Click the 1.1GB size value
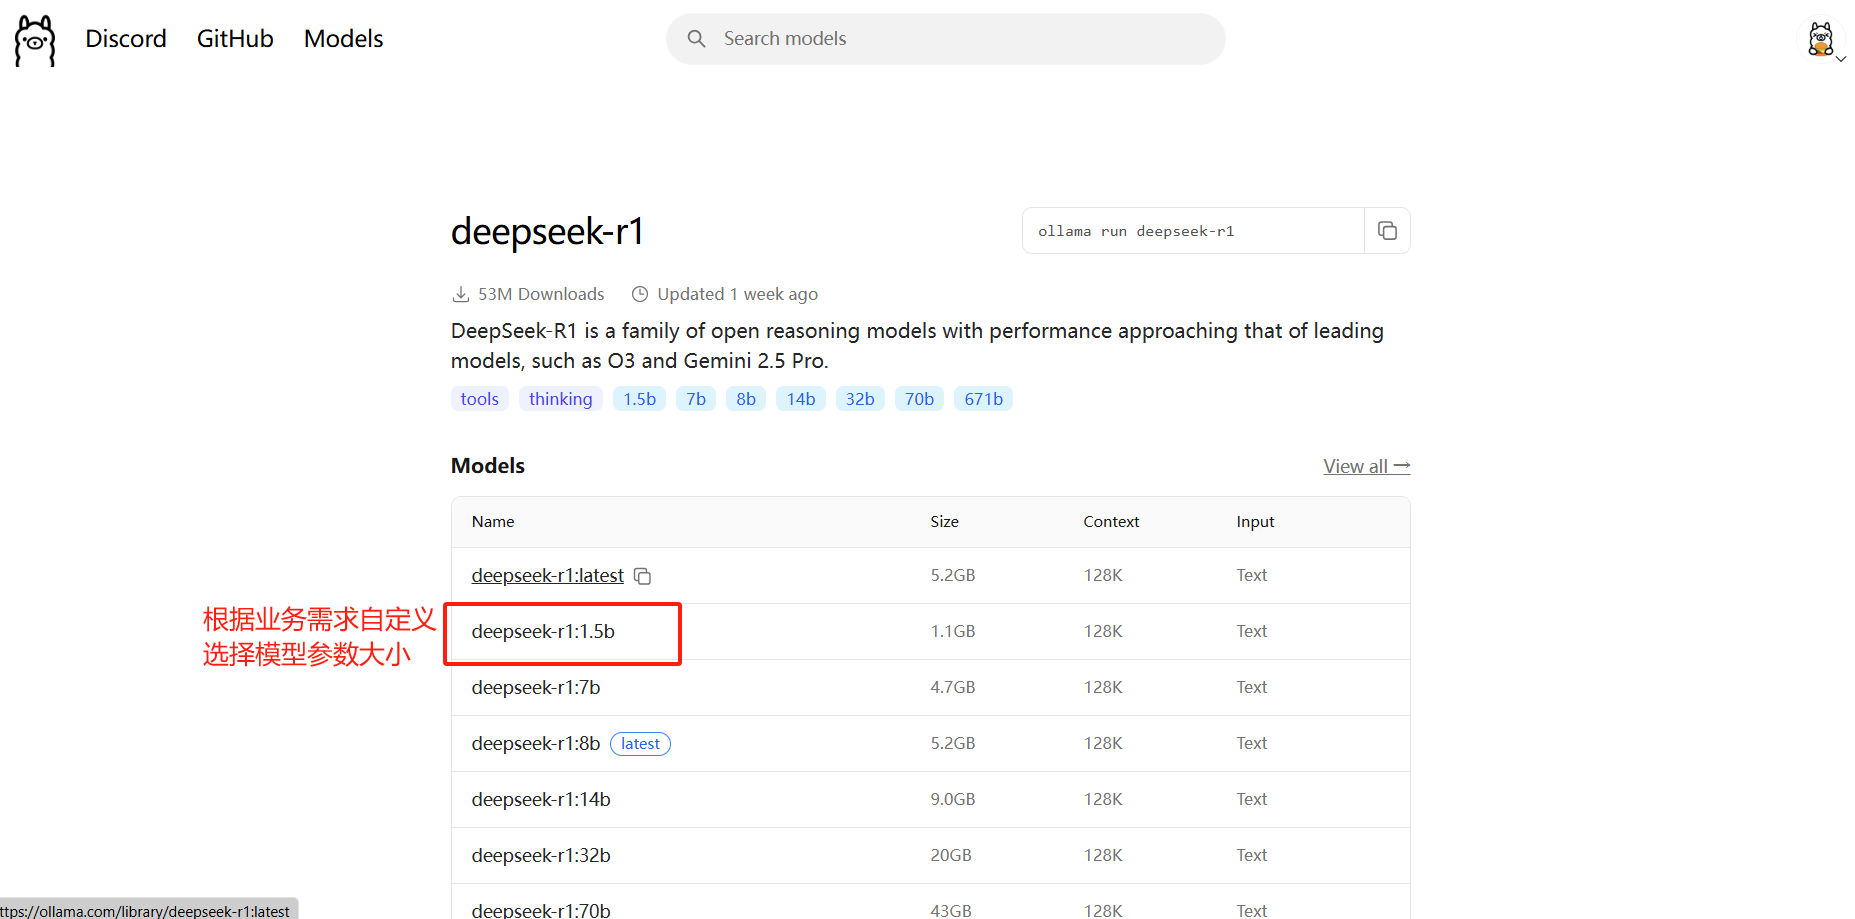 952,631
